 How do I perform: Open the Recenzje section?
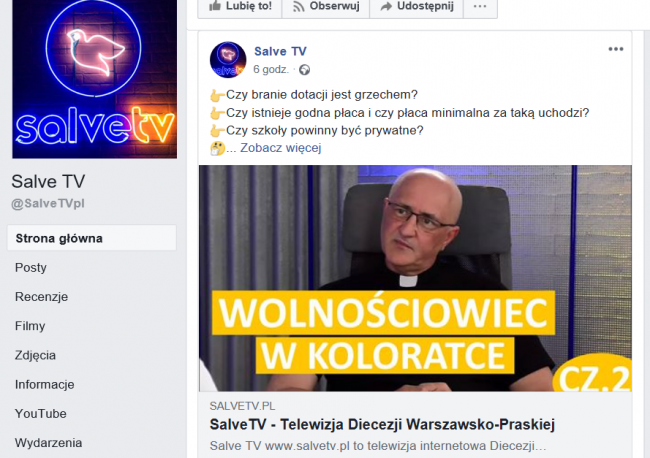(41, 297)
